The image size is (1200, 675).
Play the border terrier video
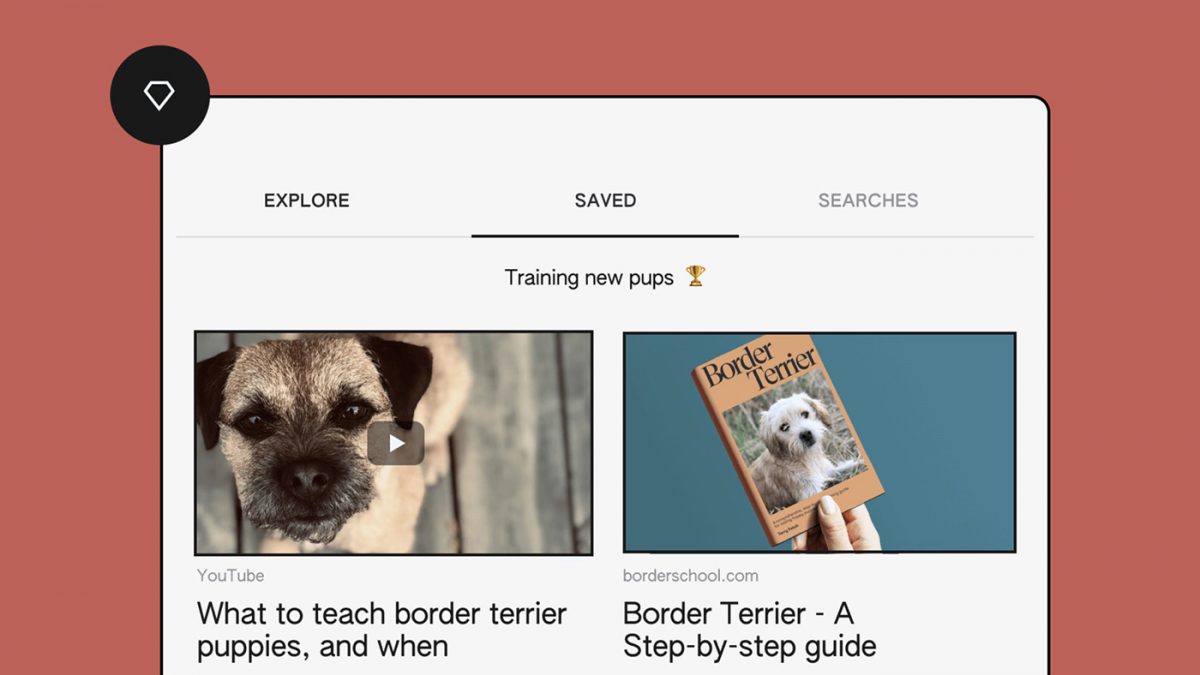pyautogui.click(x=396, y=443)
